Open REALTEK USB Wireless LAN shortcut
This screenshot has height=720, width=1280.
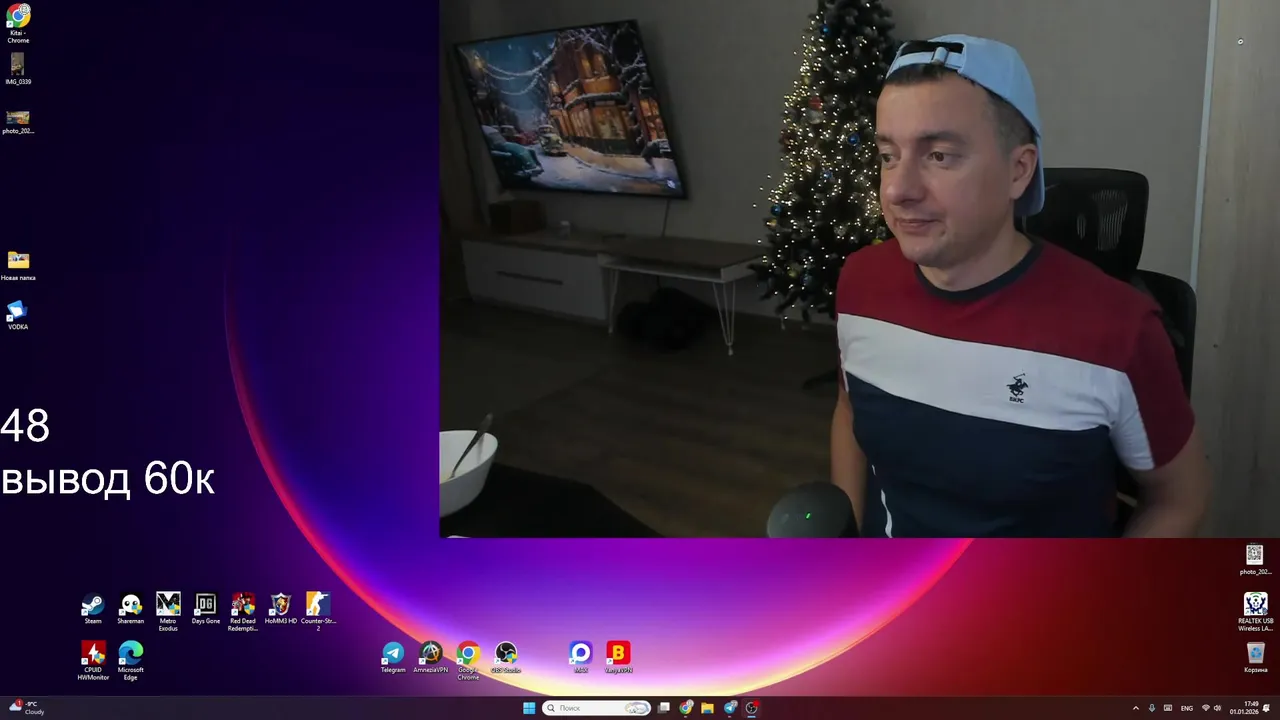(1255, 612)
